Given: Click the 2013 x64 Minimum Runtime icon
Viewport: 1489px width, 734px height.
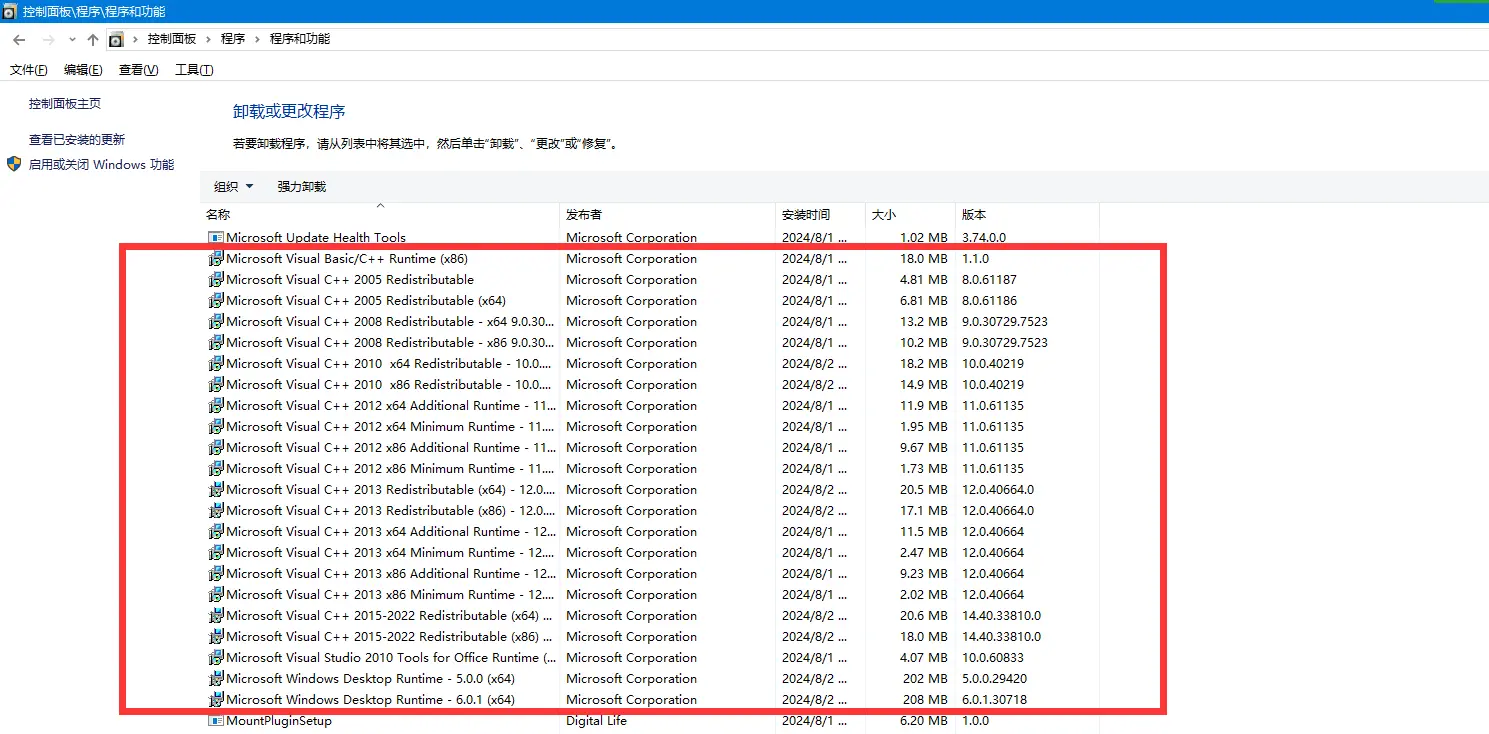Looking at the screenshot, I should (x=216, y=553).
